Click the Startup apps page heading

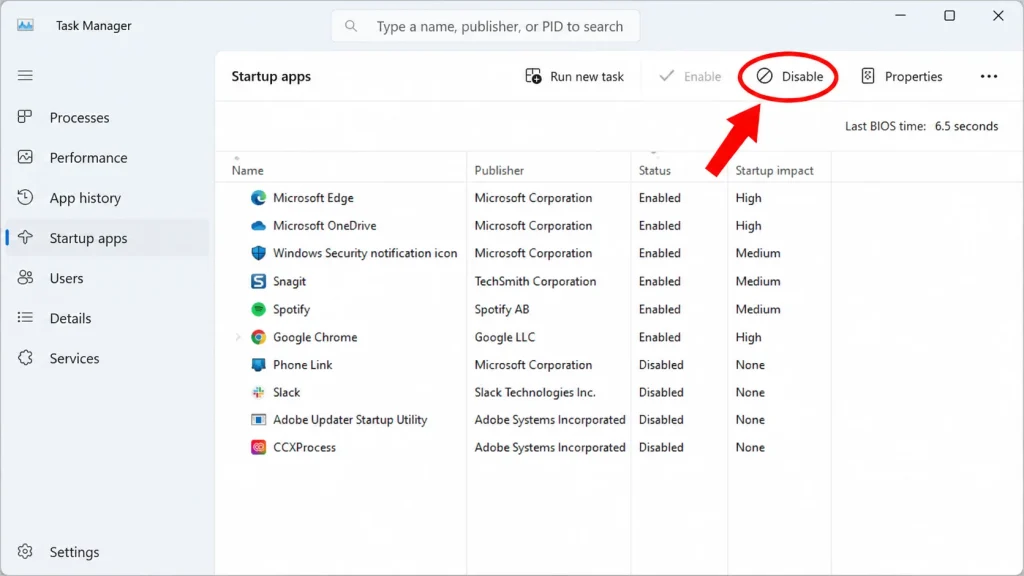pyautogui.click(x=271, y=76)
